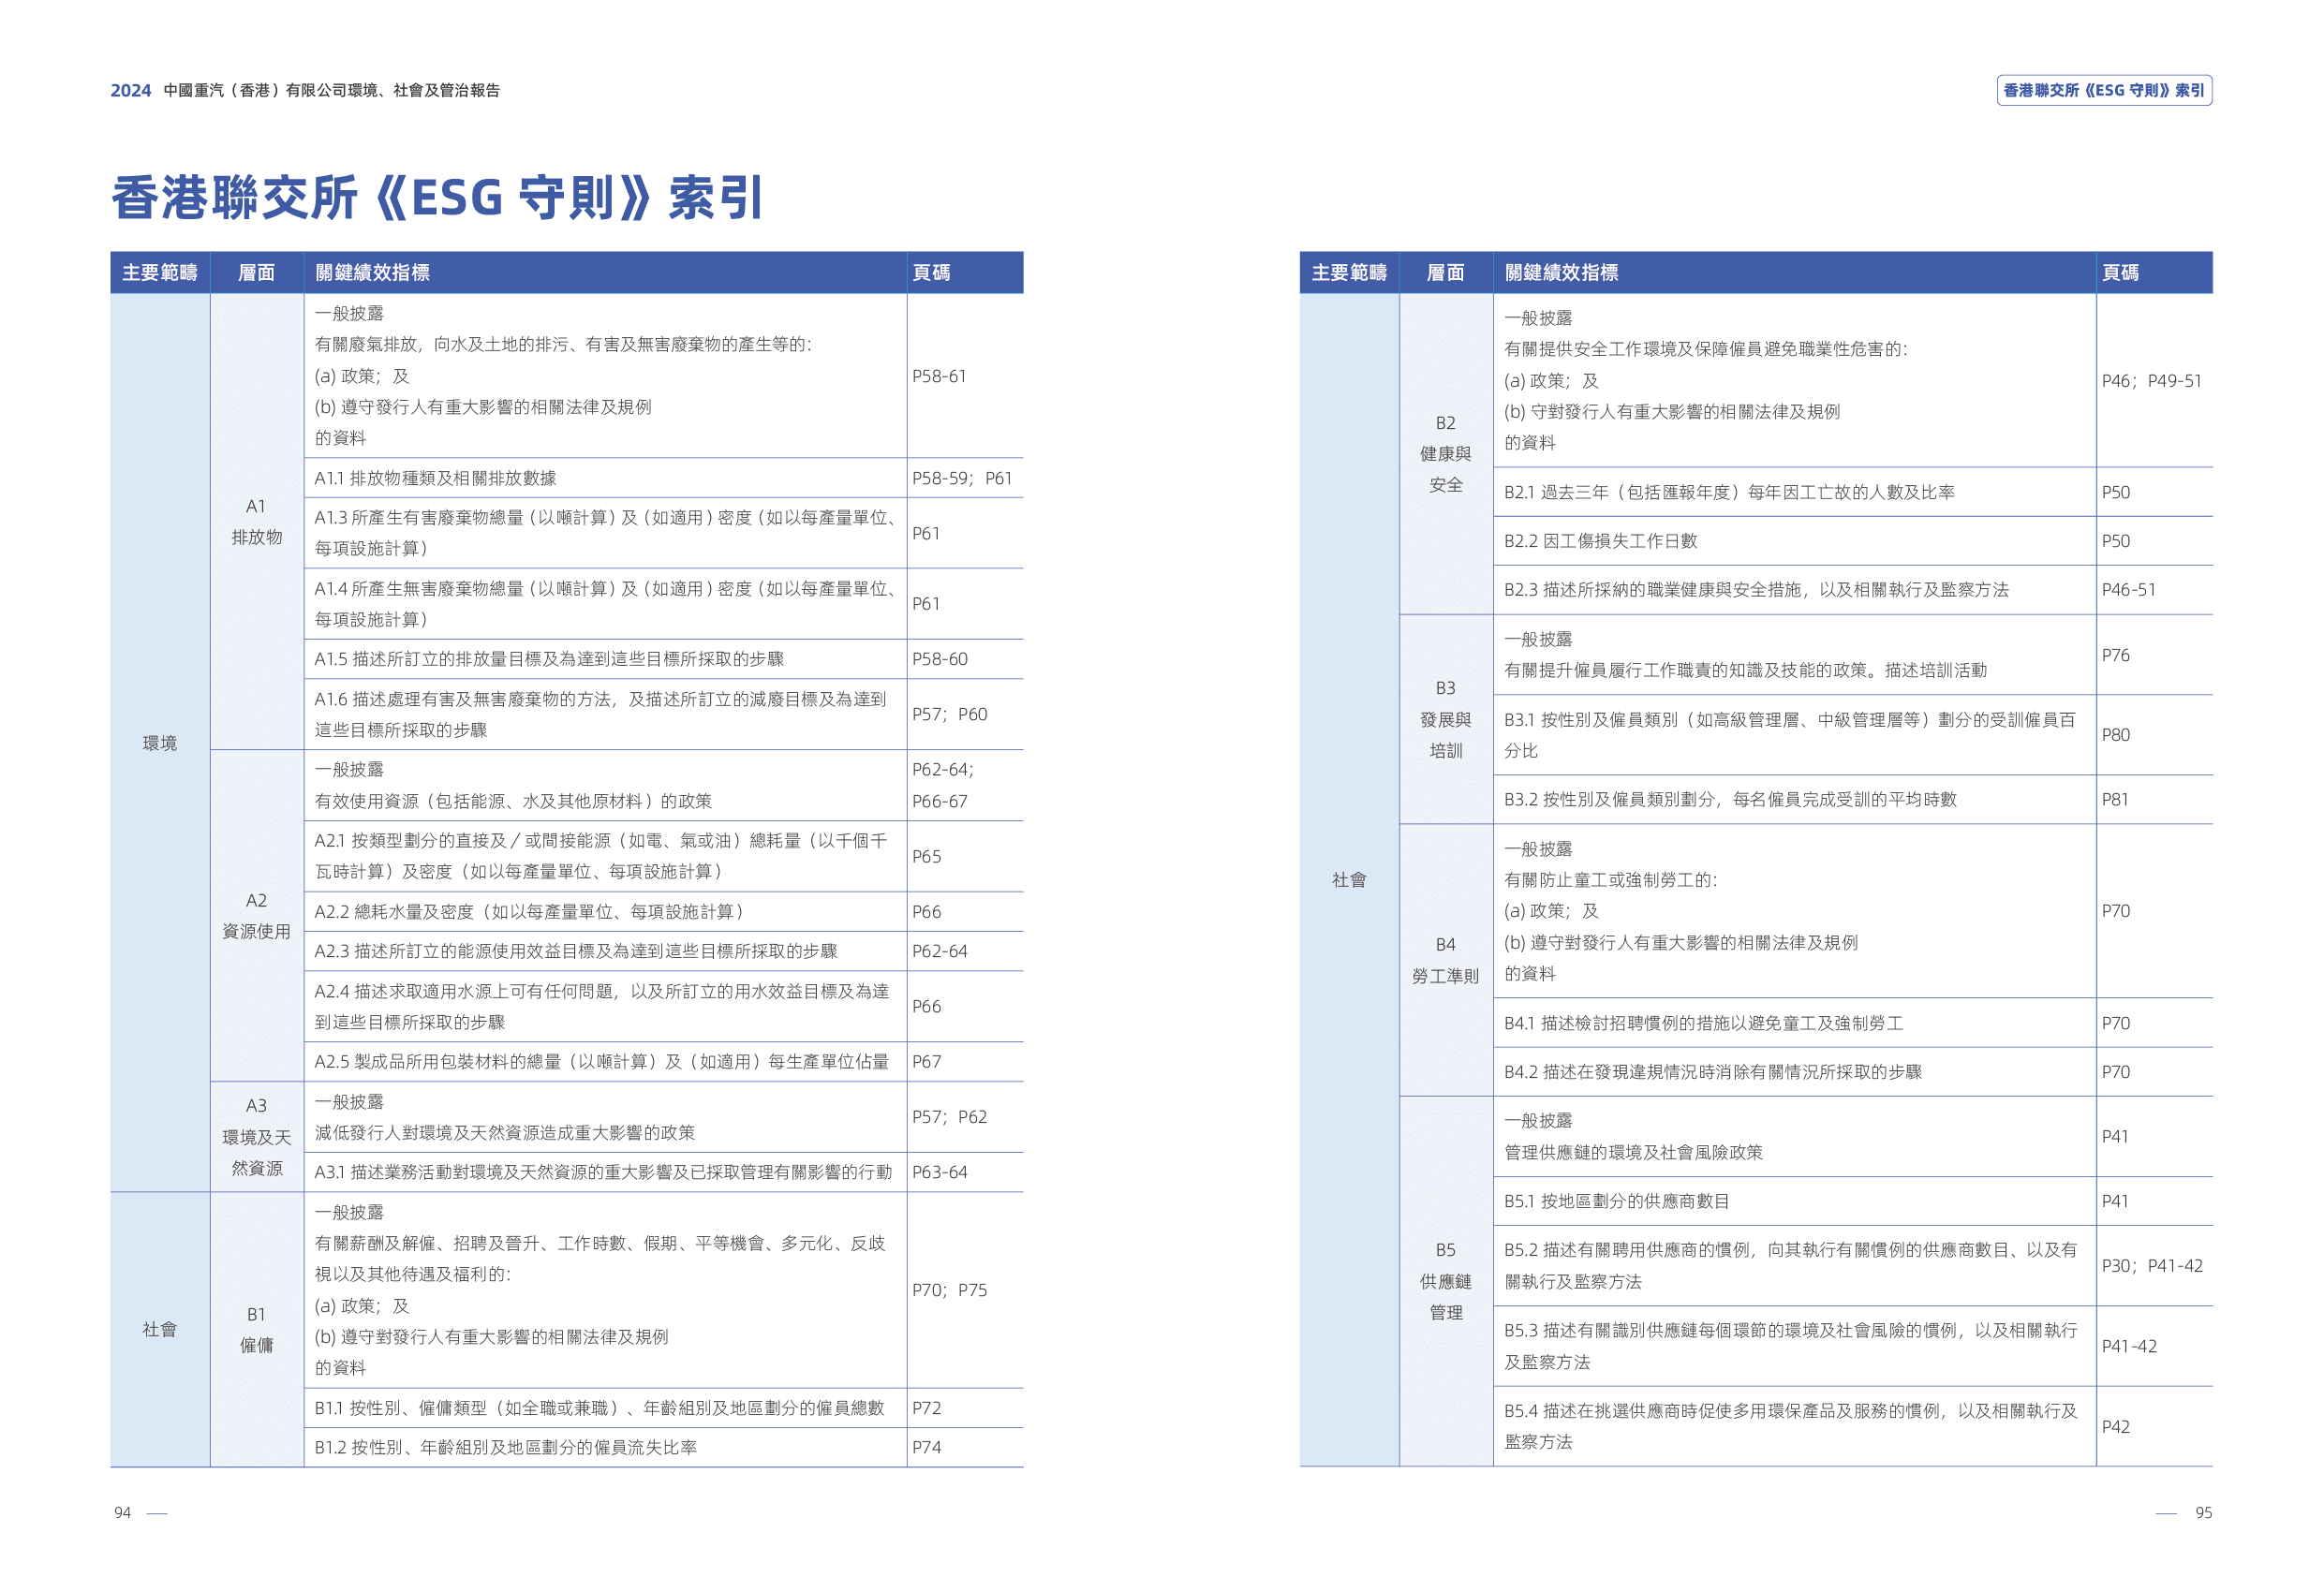Select the A3 環境及天然資源 aspect cell
Viewport: 2324px width, 1577px height.
257,1136
